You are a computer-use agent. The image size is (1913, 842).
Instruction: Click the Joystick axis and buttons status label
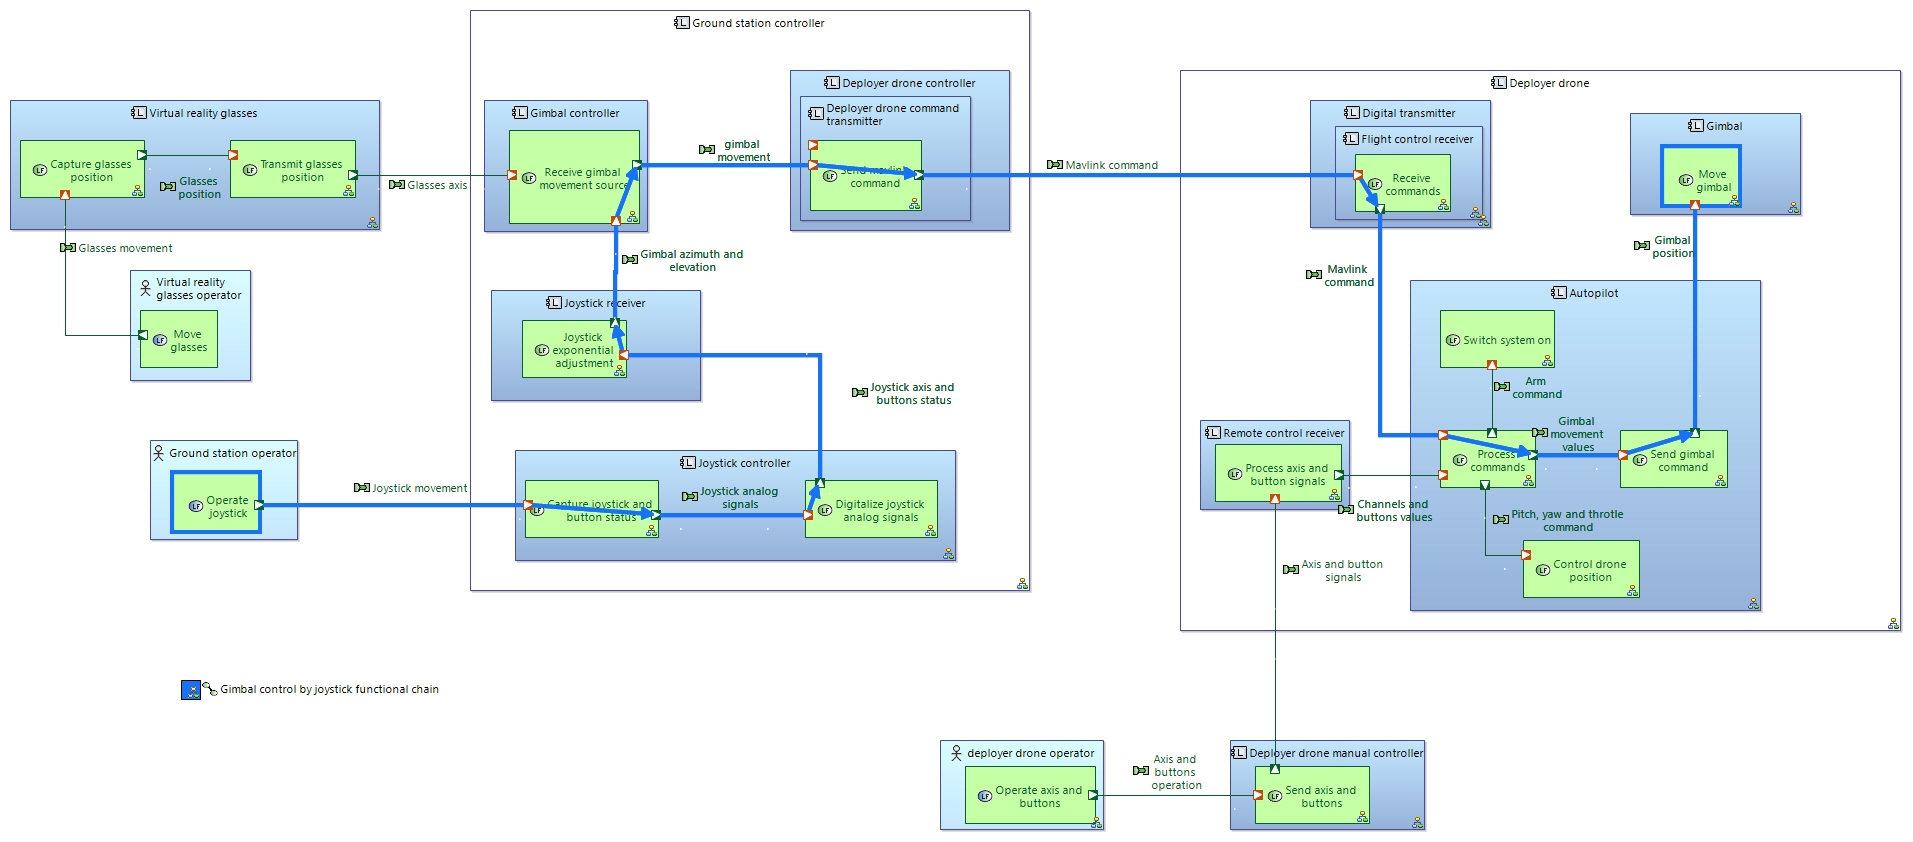pyautogui.click(x=912, y=394)
